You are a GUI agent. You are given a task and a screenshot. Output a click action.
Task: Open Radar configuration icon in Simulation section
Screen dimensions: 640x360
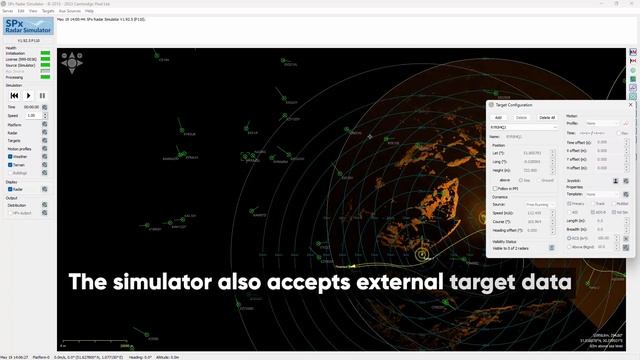(x=44, y=133)
